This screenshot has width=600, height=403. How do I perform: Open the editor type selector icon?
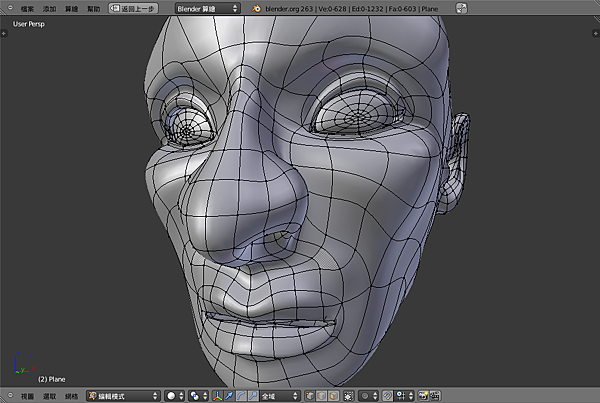(10, 395)
